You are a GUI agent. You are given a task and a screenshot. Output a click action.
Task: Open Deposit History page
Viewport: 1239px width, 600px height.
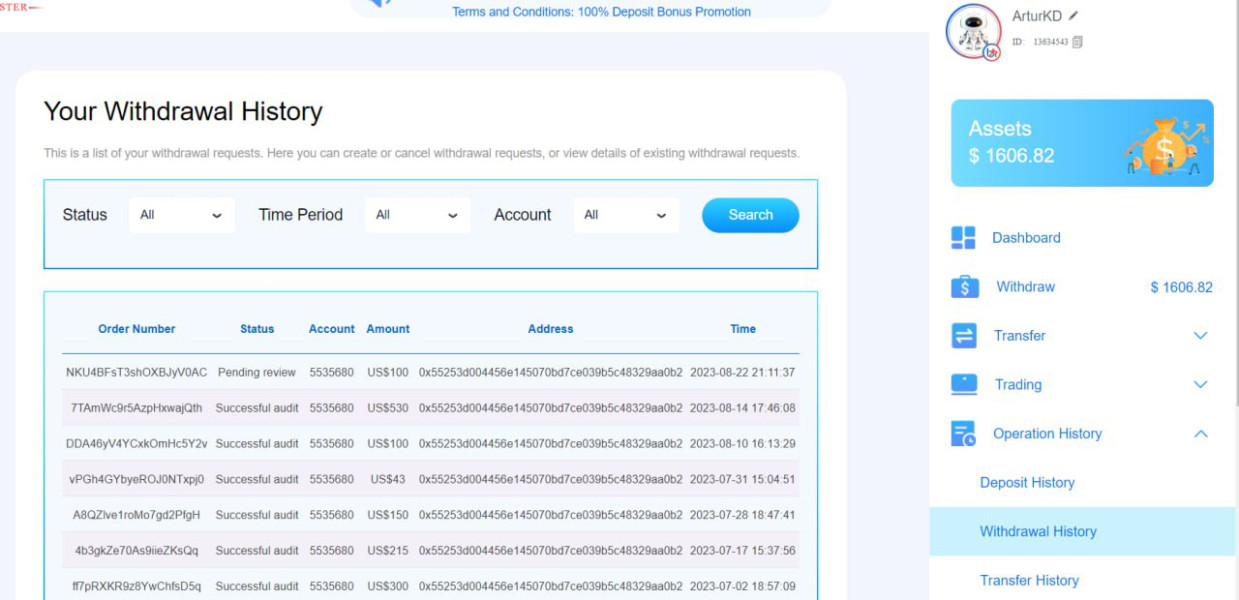[1027, 483]
